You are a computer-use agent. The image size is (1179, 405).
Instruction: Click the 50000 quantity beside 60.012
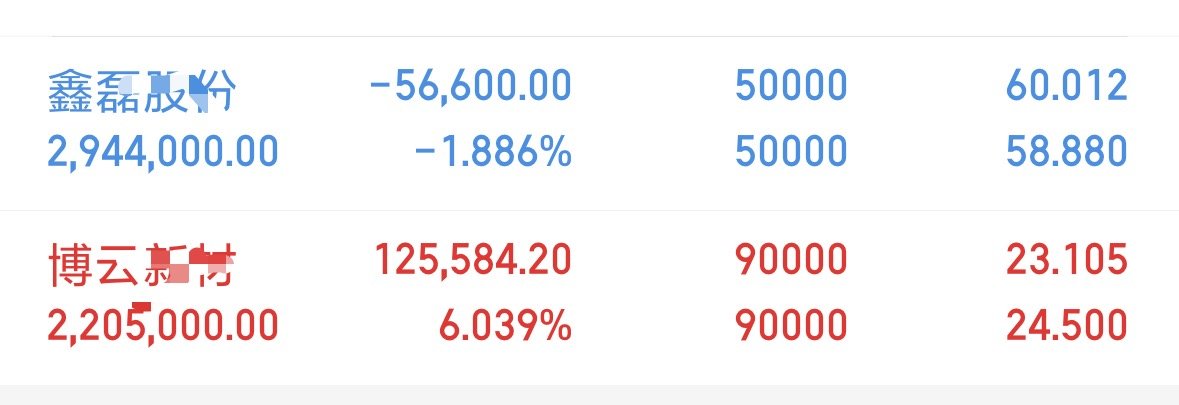coord(791,85)
